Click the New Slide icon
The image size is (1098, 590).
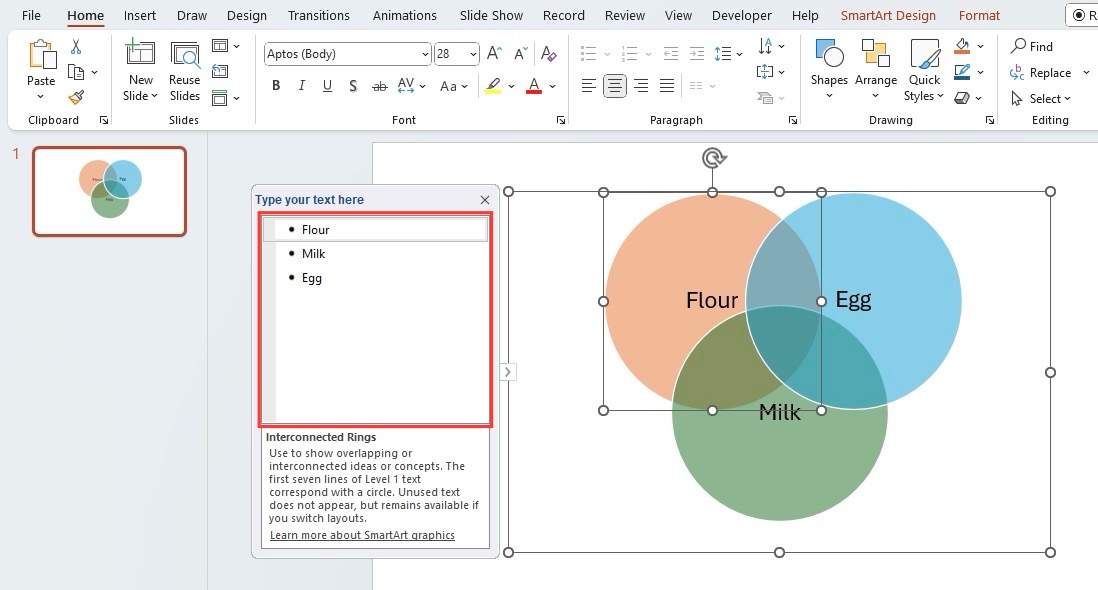(x=140, y=54)
